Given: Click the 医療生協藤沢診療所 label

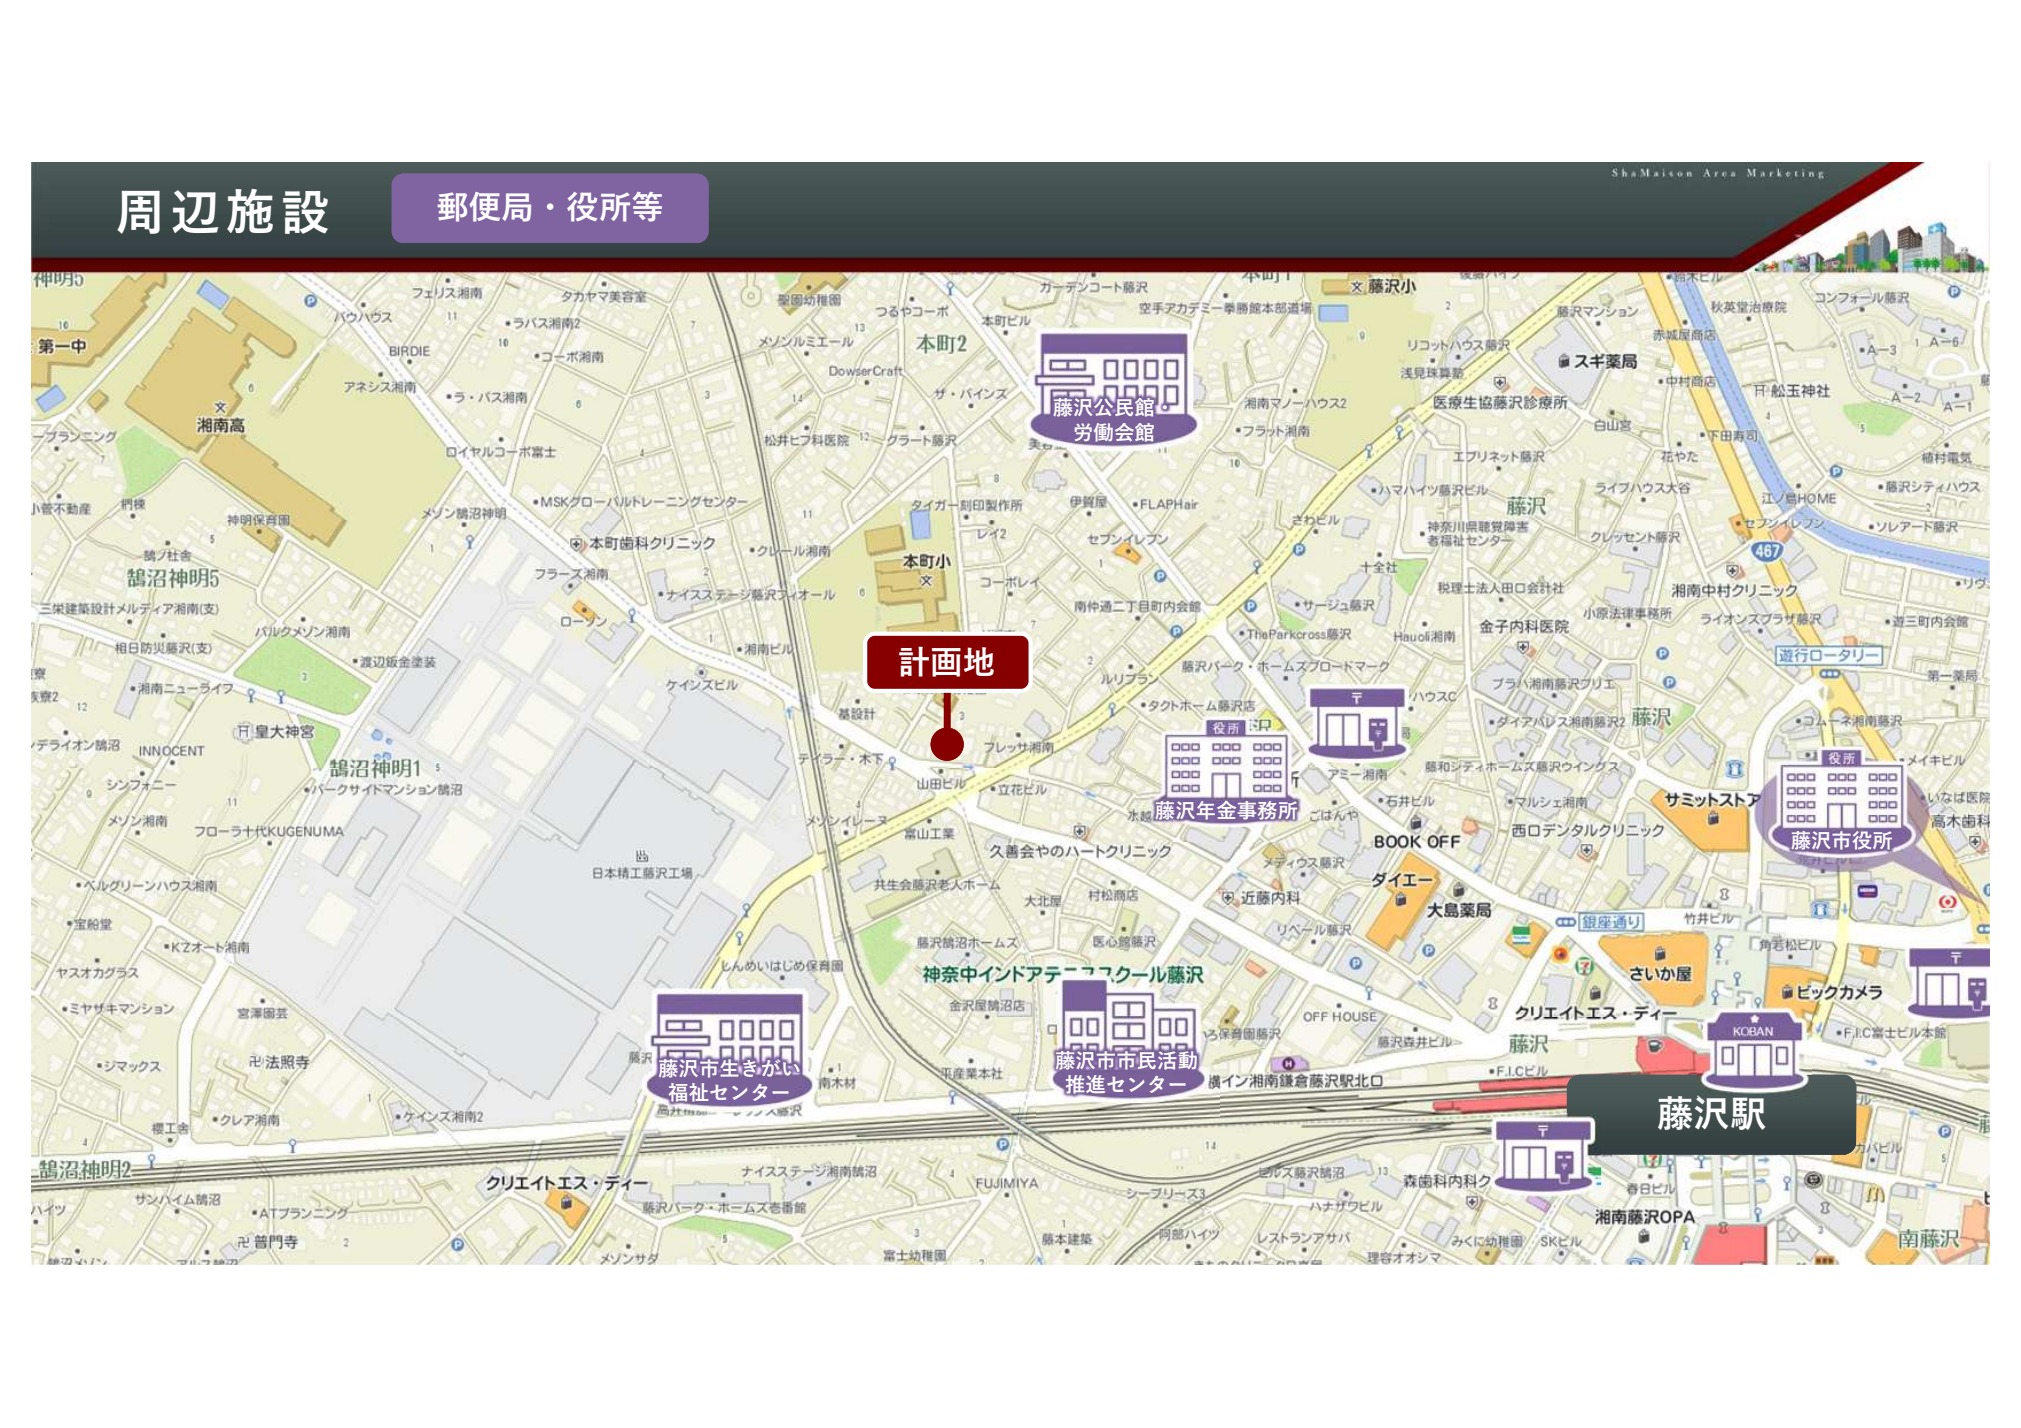Looking at the screenshot, I should [1500, 402].
